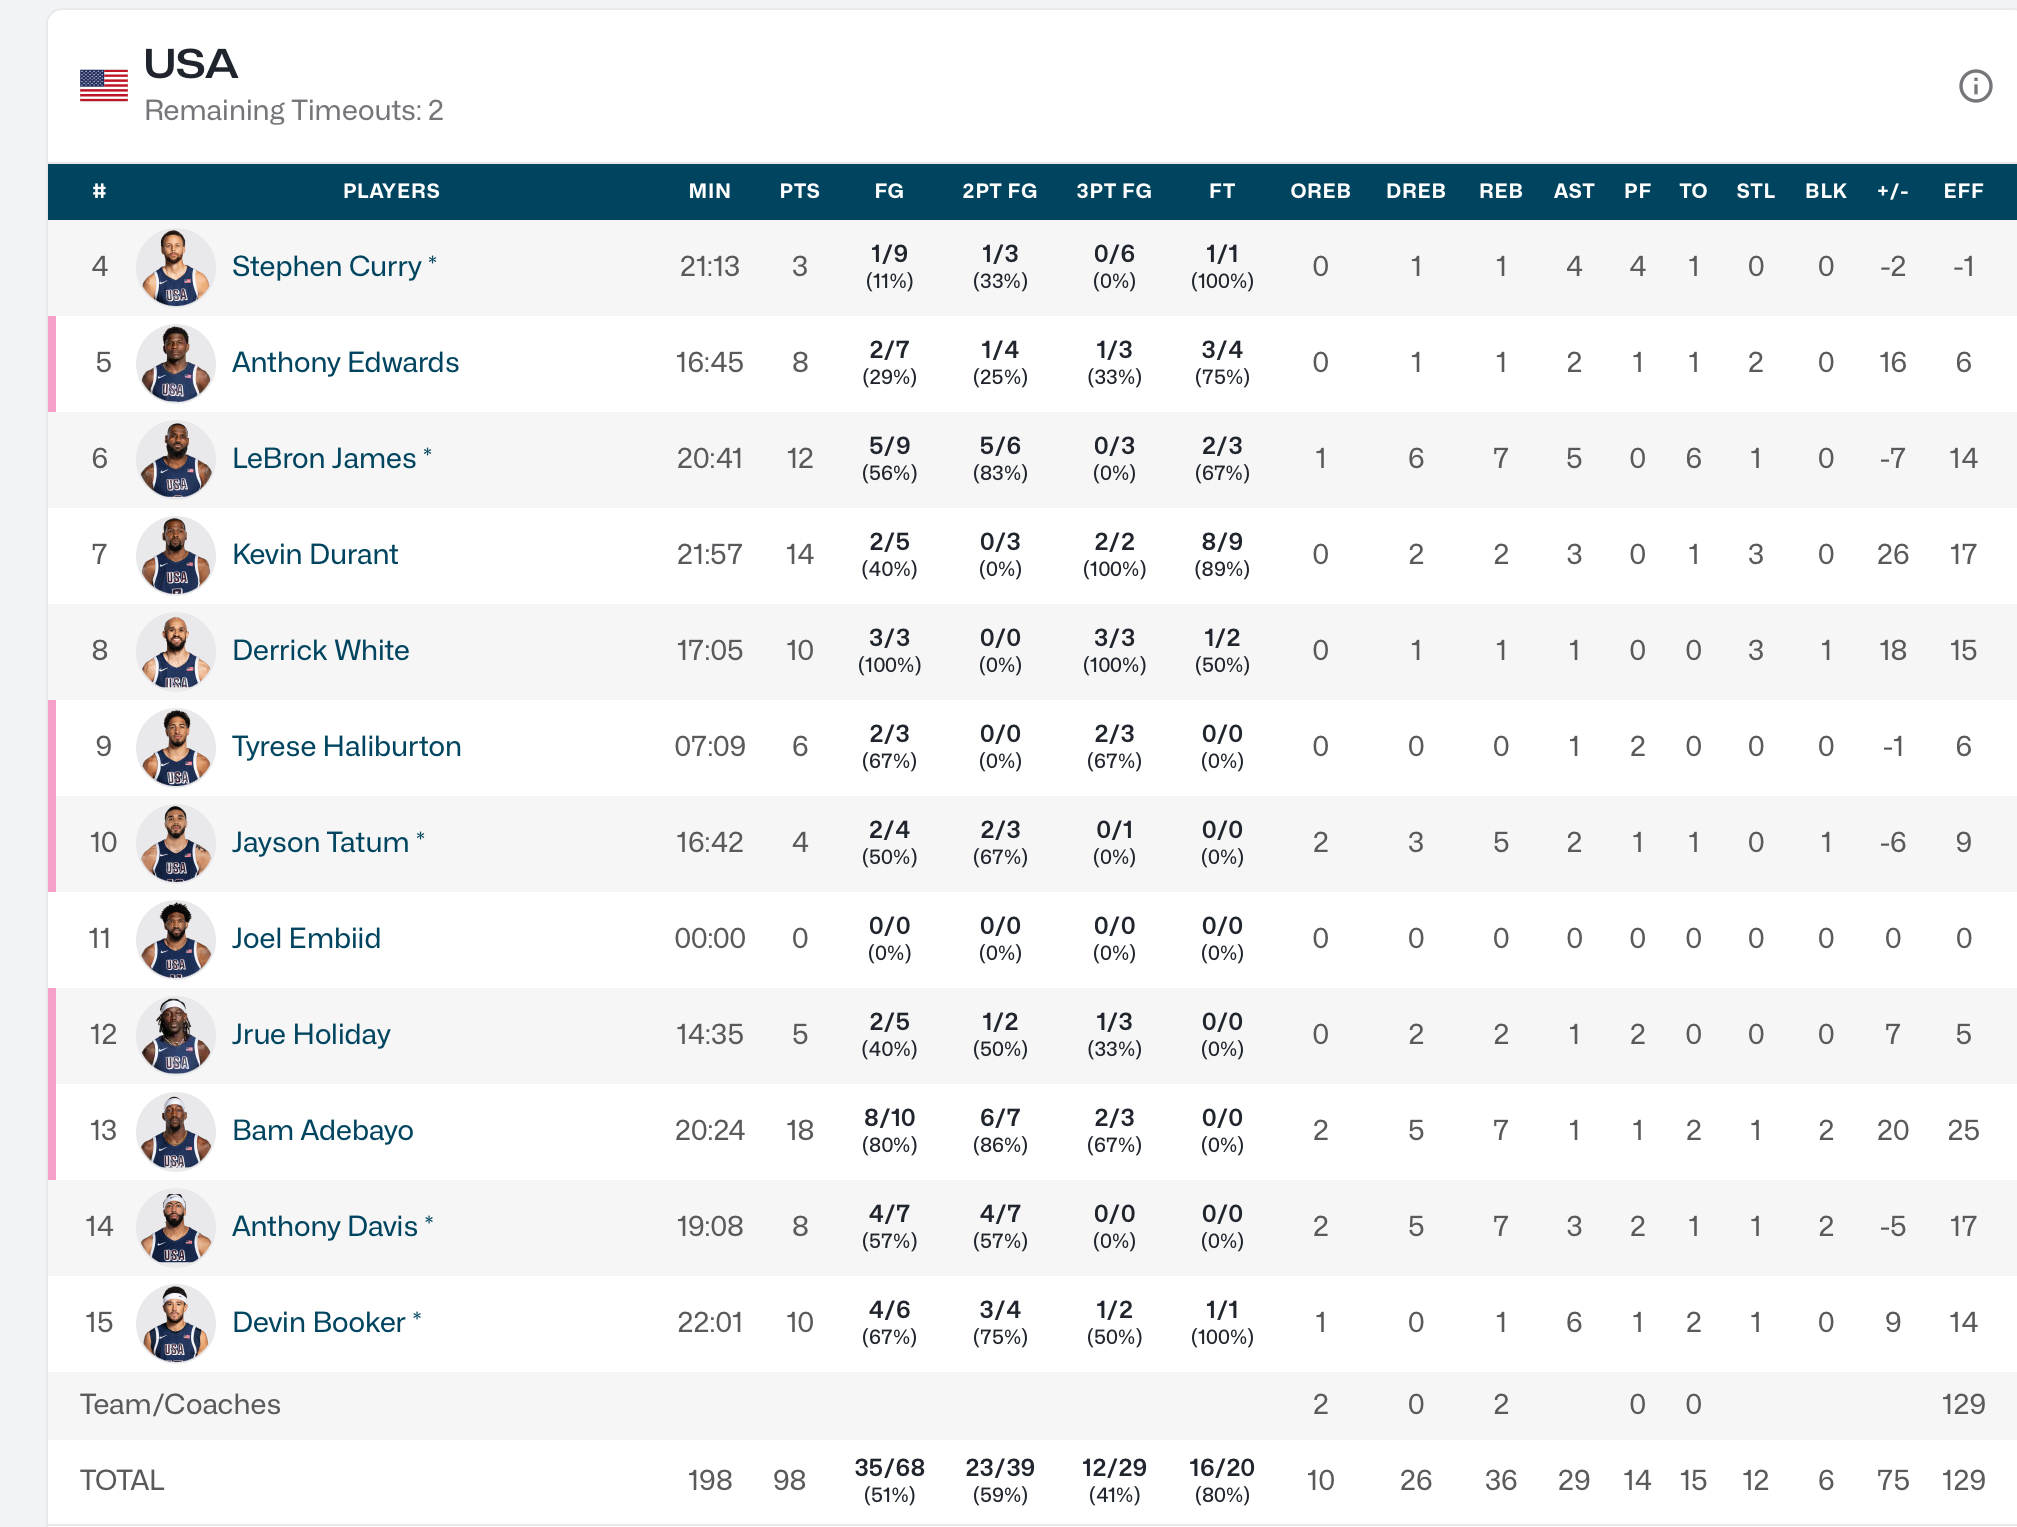Open Derrick White's player link
Viewport: 2017px width, 1527px height.
[x=320, y=650]
